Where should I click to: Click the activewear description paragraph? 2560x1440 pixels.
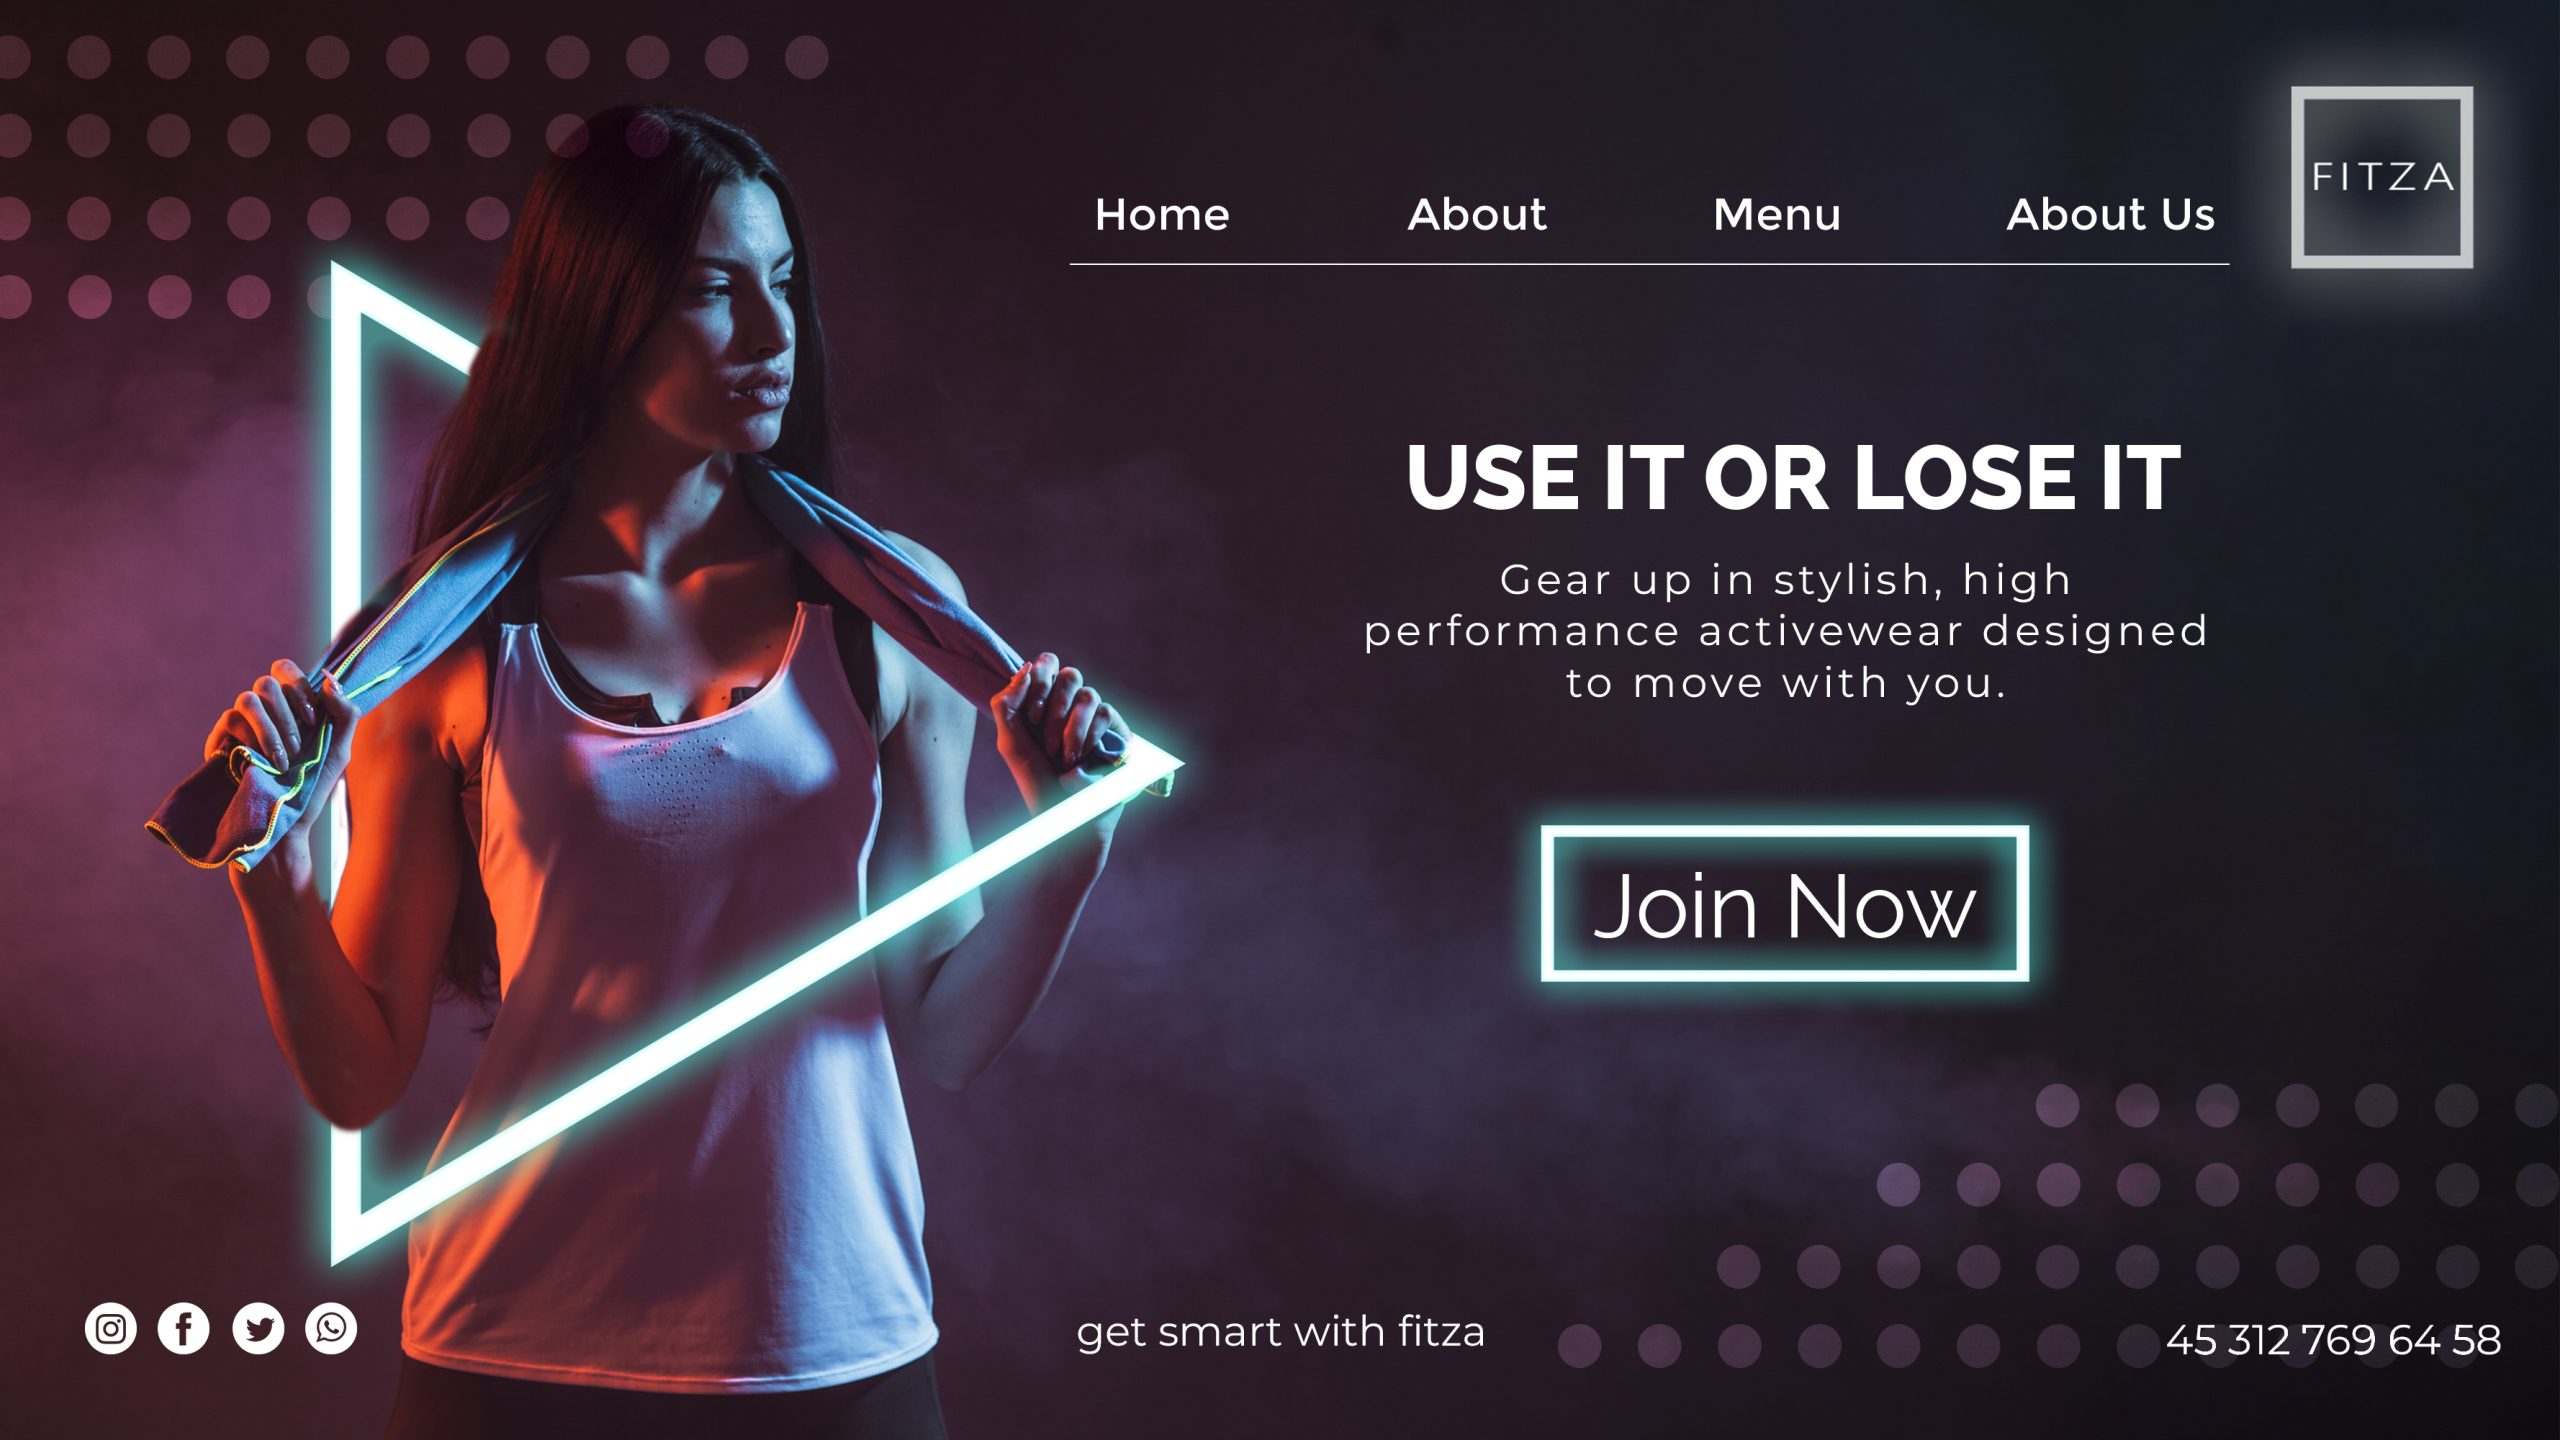1786,632
